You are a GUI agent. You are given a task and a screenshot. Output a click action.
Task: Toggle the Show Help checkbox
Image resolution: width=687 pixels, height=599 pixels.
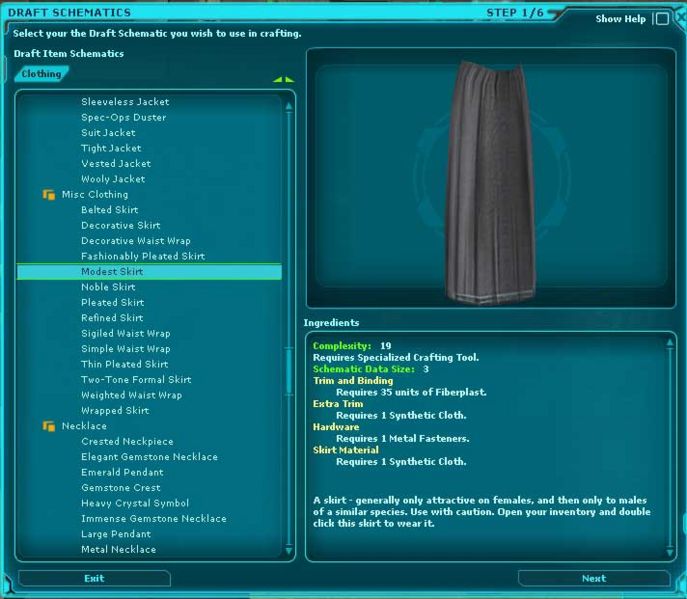pyautogui.click(x=661, y=19)
